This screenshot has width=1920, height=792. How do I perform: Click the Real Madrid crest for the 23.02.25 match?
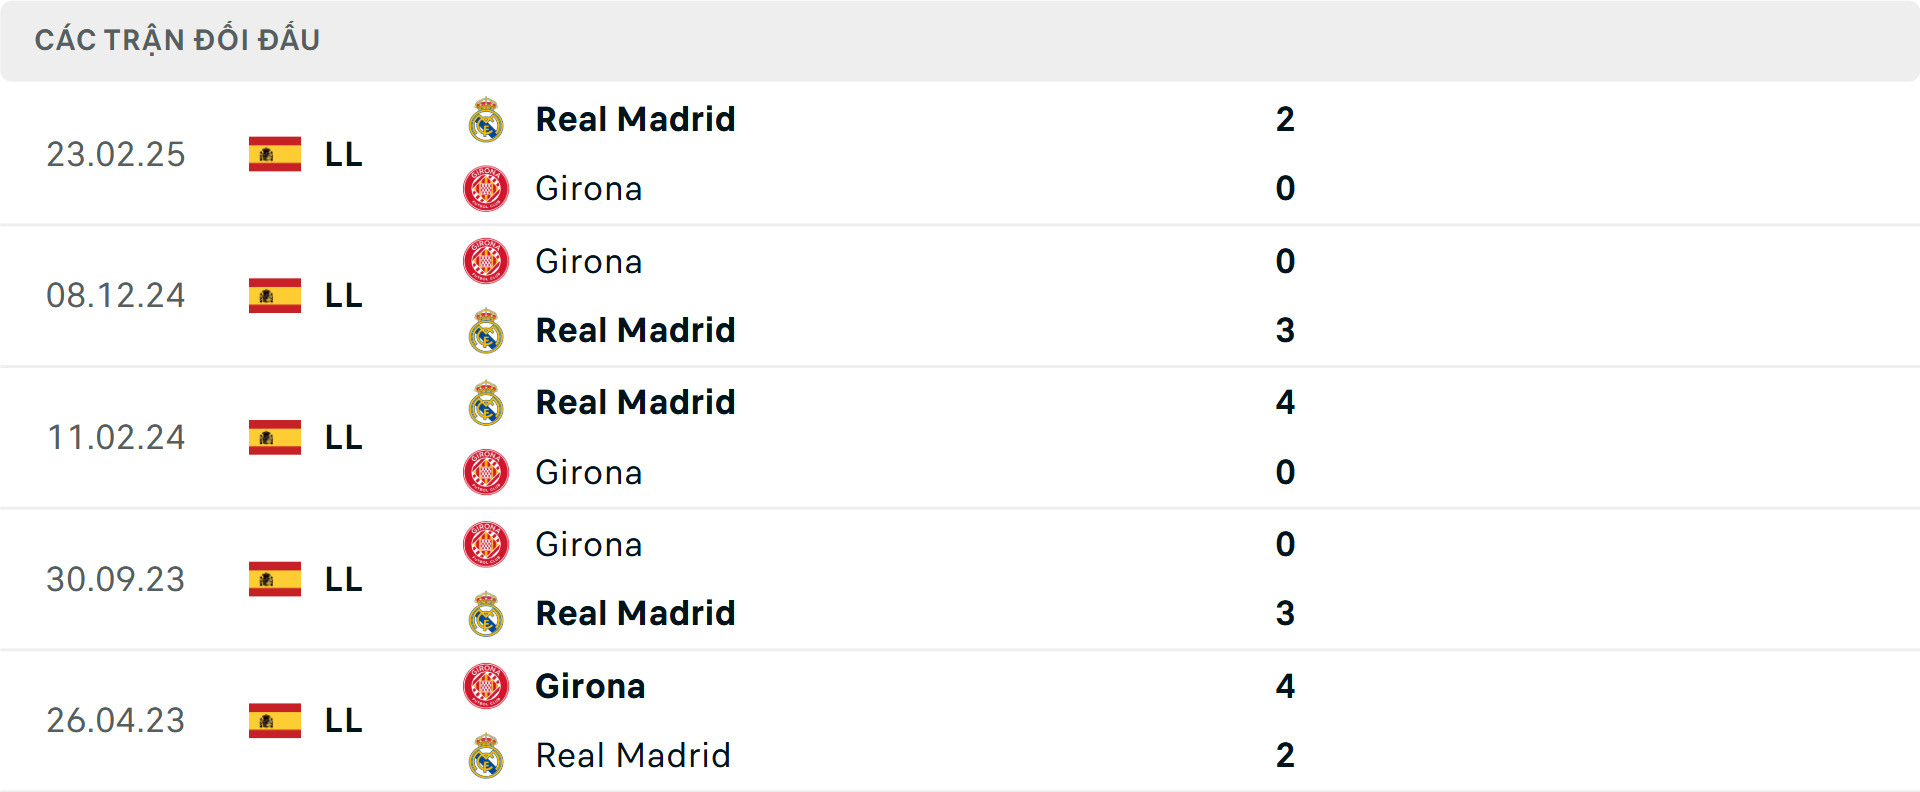(x=486, y=119)
